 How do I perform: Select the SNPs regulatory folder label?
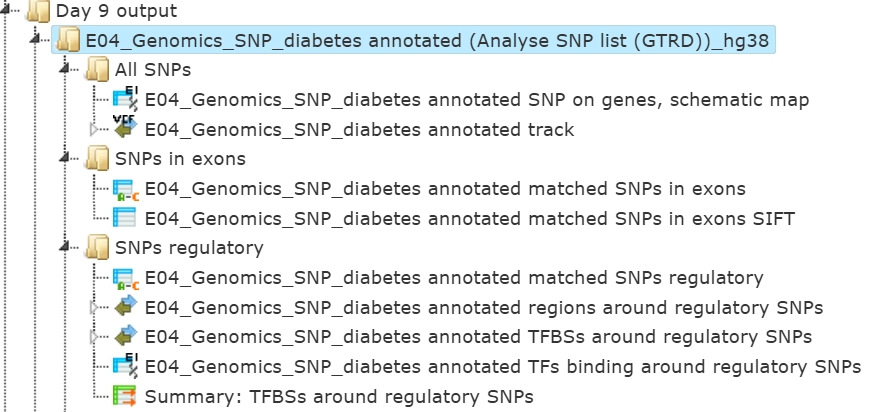click(x=189, y=247)
